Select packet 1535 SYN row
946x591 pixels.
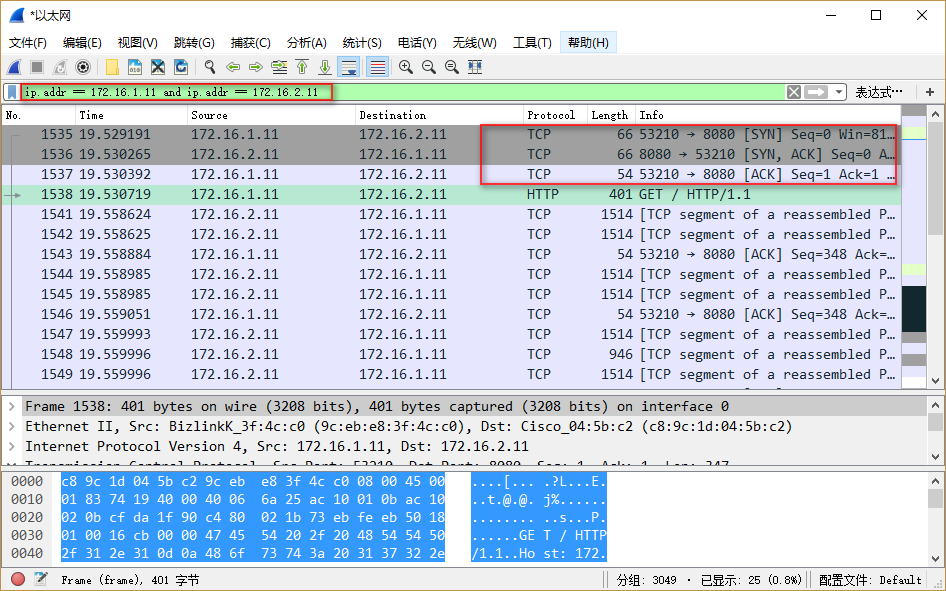[x=451, y=134]
